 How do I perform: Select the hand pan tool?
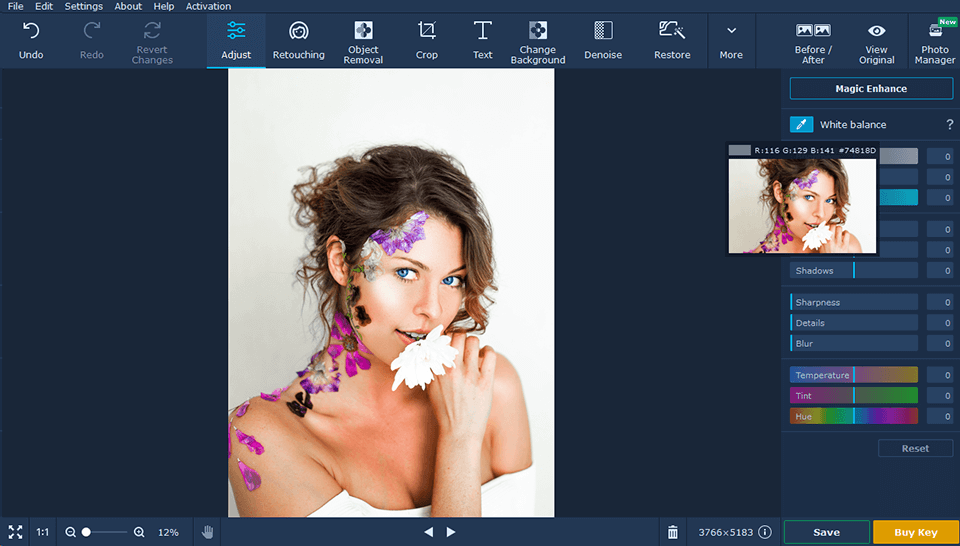point(208,532)
